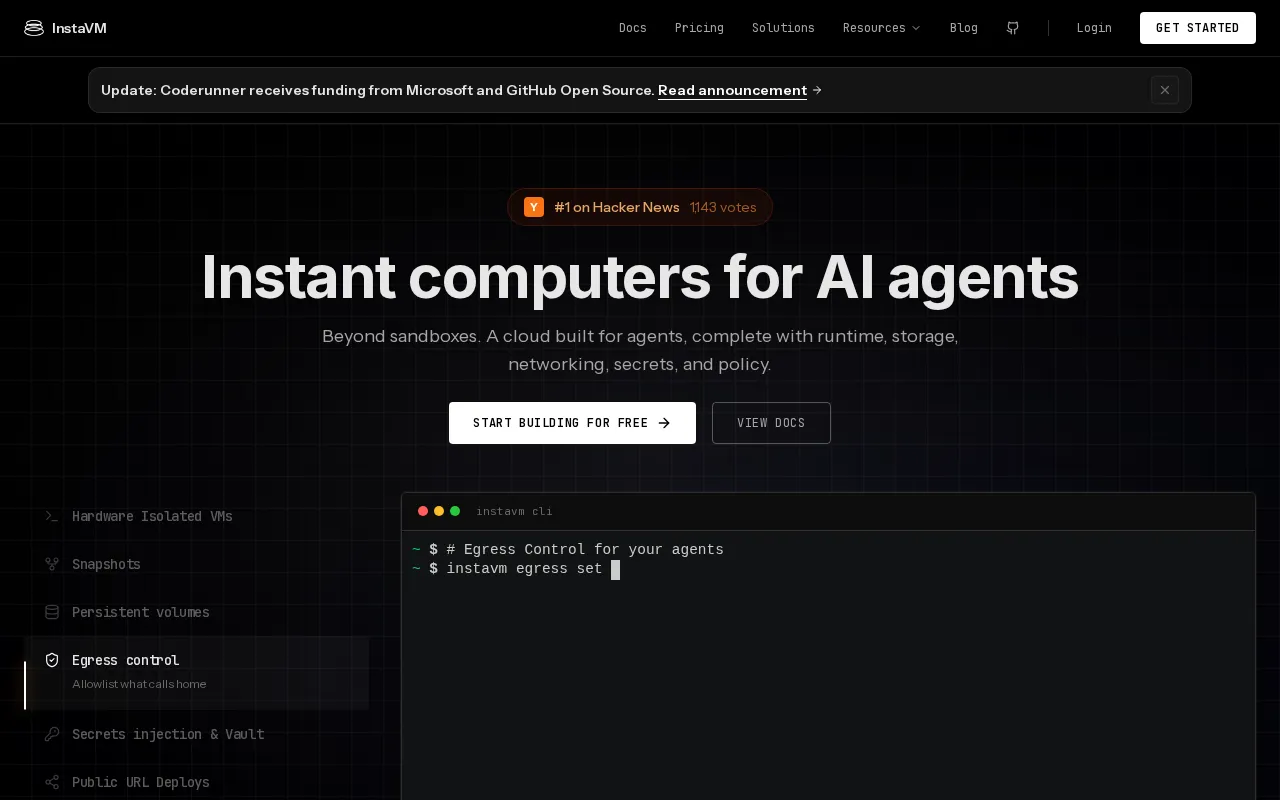
Task: Click the yellow dot in terminal window
Action: coord(439,511)
